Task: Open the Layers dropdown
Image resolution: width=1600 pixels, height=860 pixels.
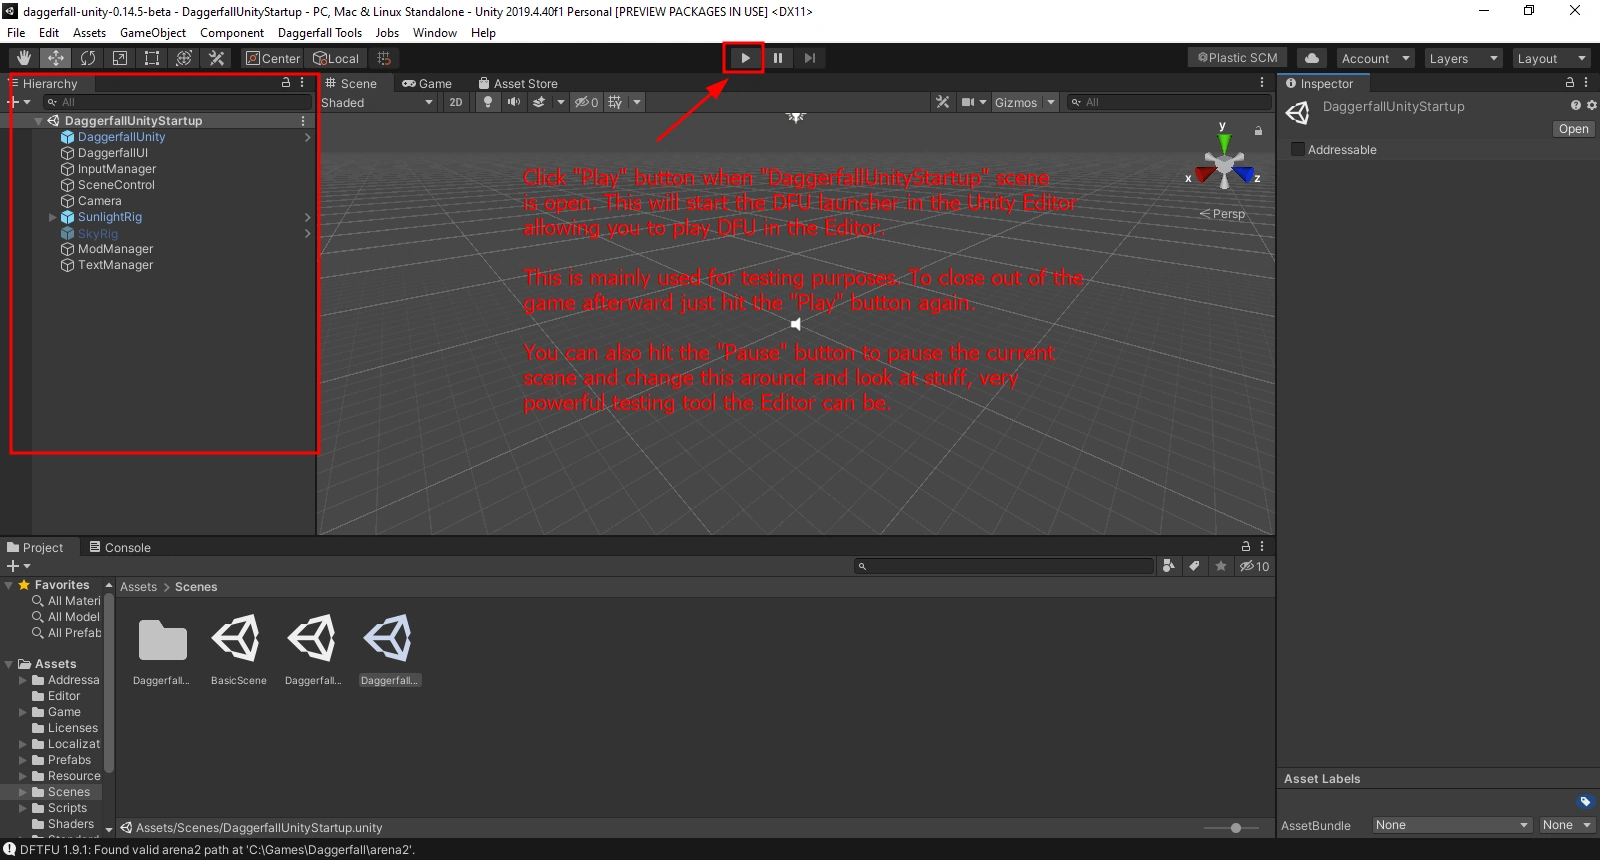Action: 1463,58
